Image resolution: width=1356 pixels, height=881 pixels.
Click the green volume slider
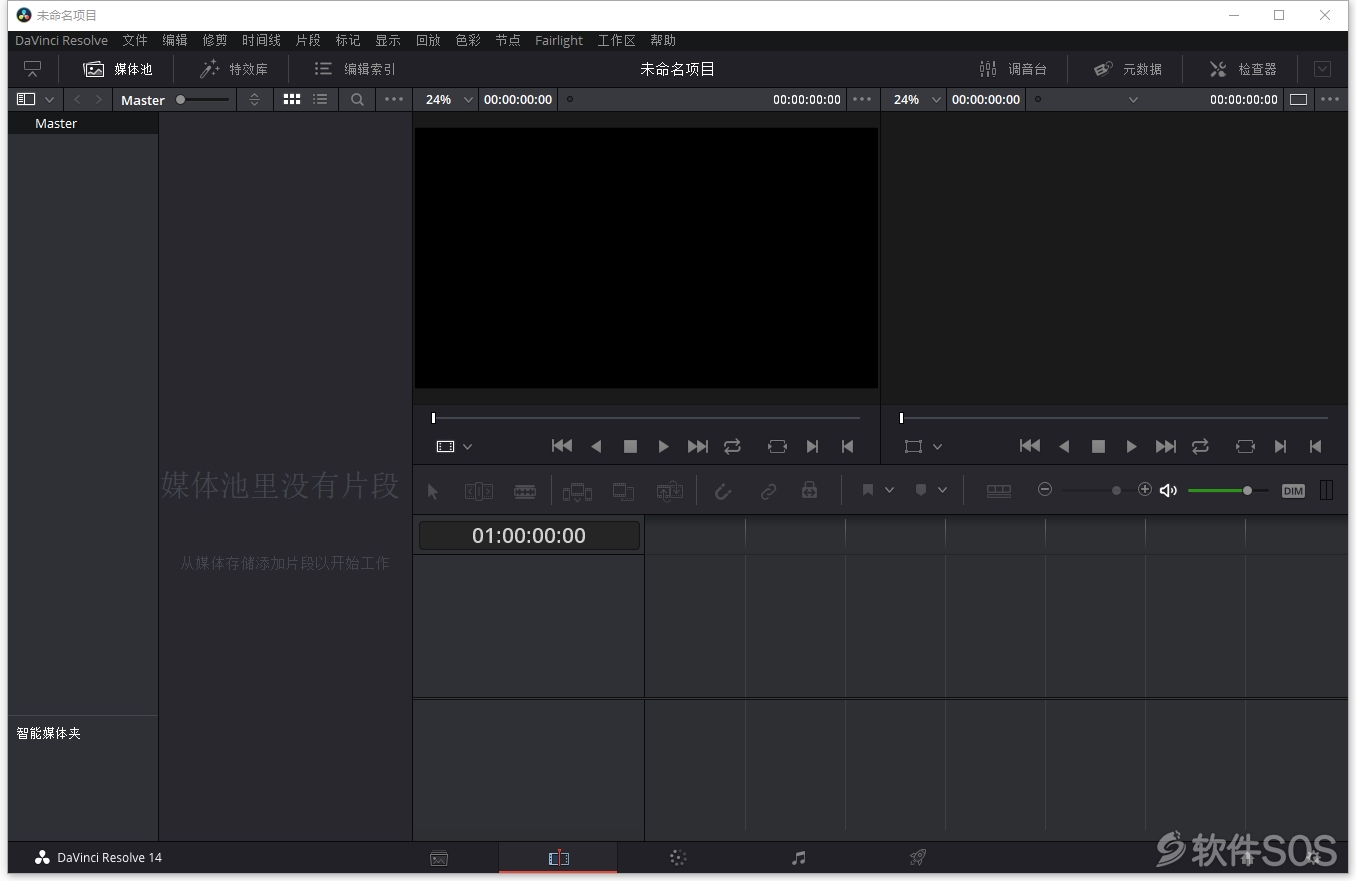point(1228,490)
